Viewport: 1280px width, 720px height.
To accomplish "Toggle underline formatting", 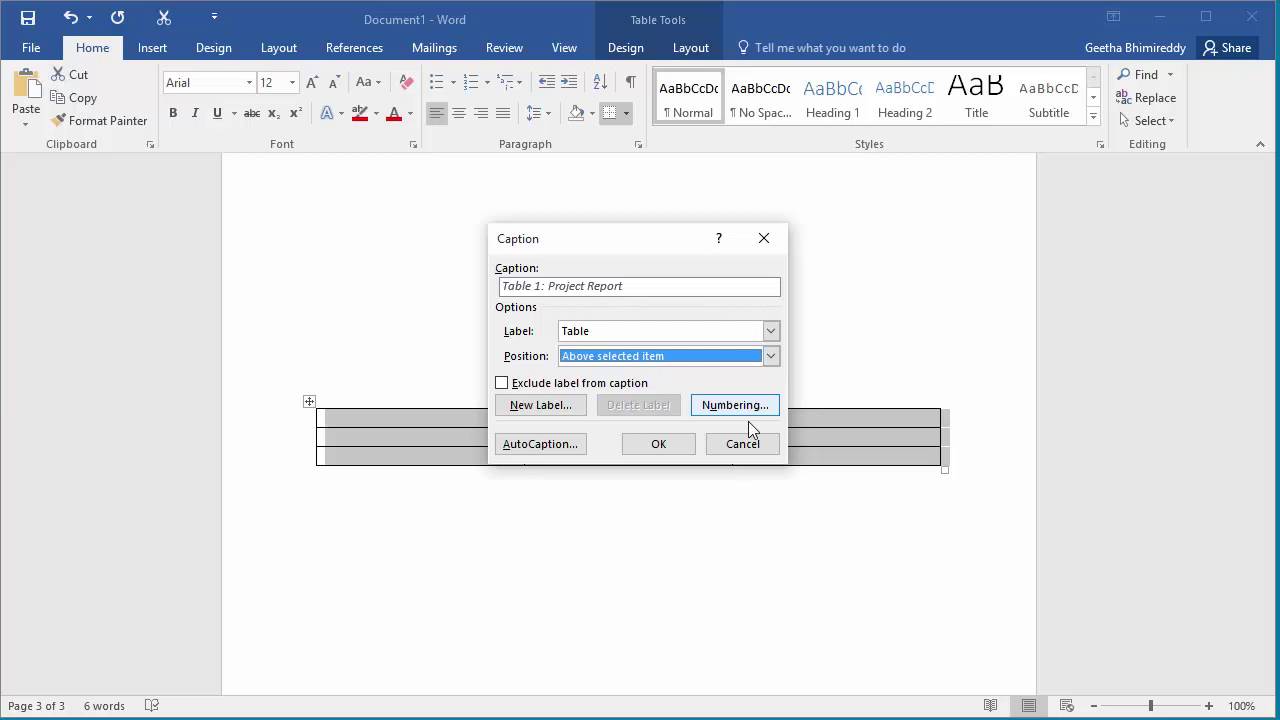I will coord(217,114).
